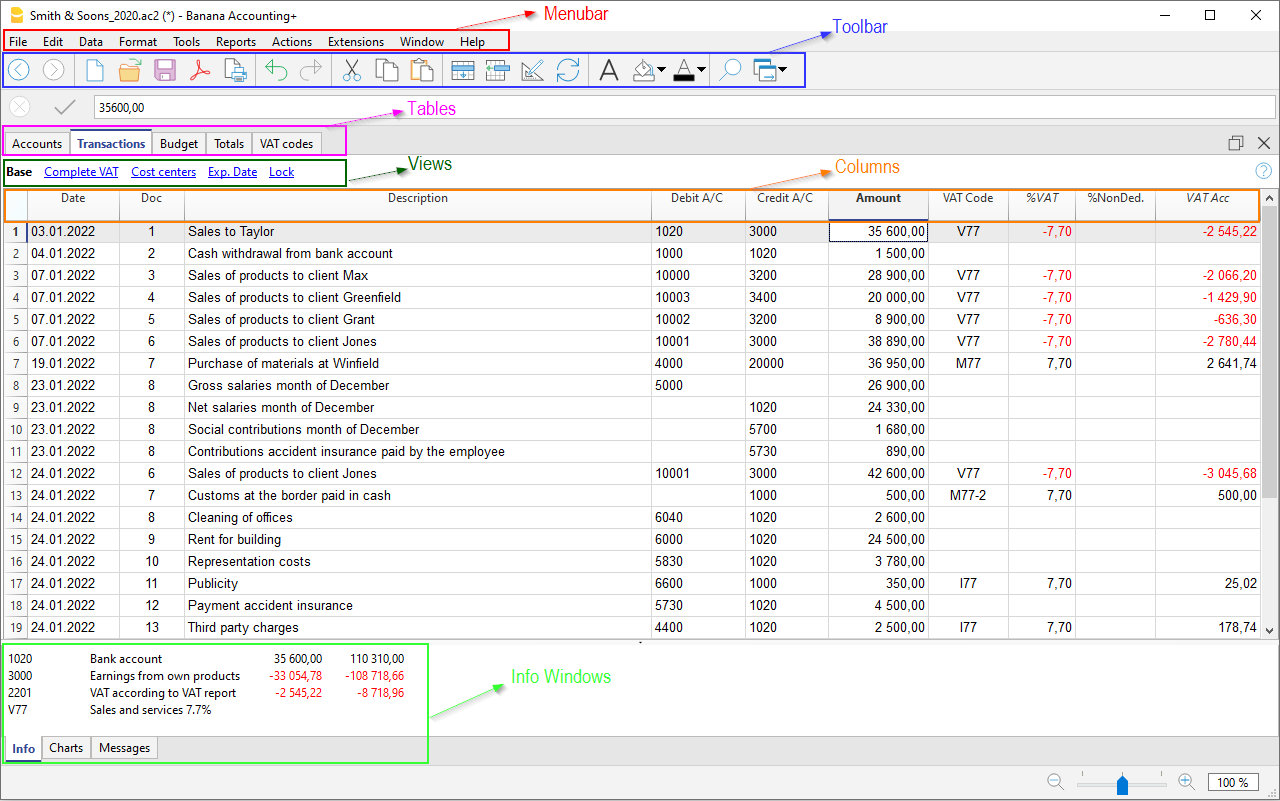Open Find with the magnifier icon
This screenshot has width=1280, height=801.
click(730, 70)
